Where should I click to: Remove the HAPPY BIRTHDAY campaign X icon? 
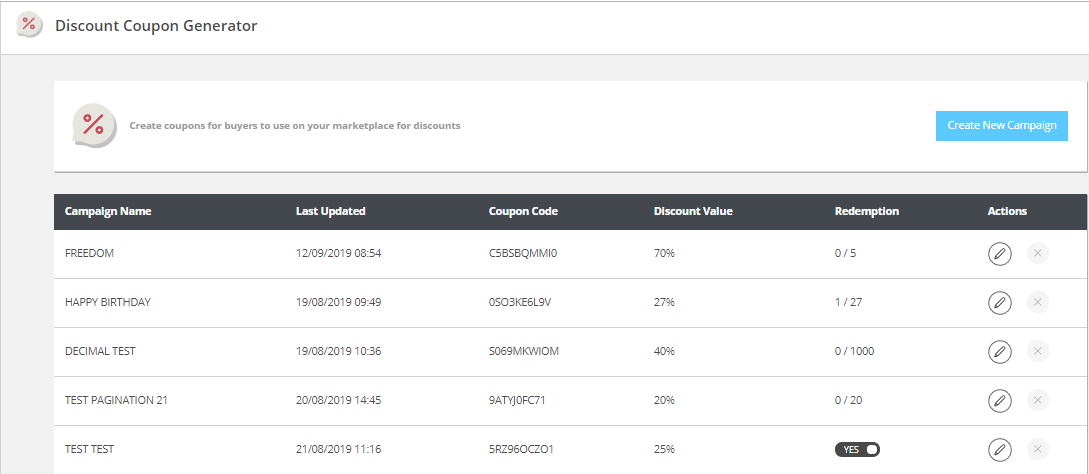[x=1038, y=302]
